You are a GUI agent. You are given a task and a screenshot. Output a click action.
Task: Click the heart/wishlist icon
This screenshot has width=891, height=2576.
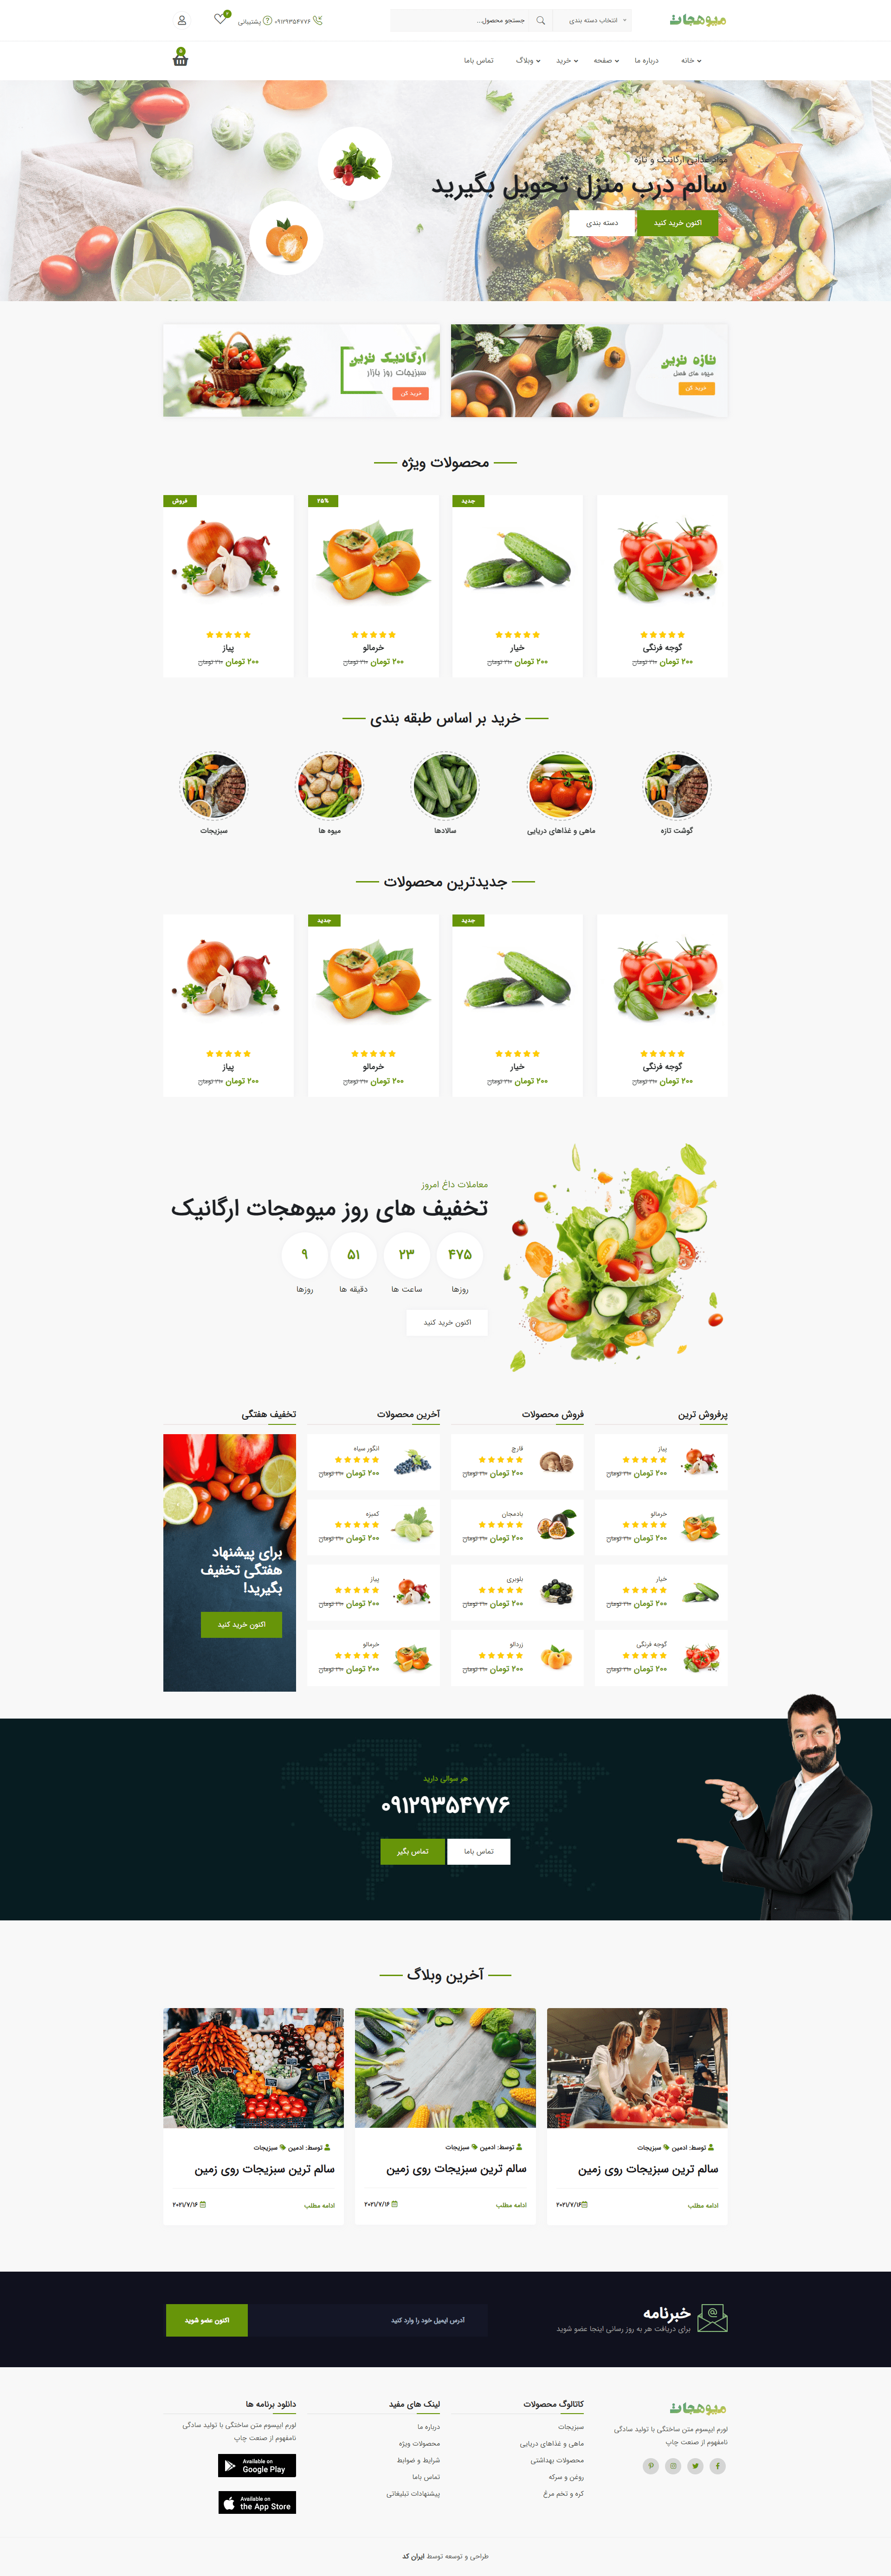(219, 25)
